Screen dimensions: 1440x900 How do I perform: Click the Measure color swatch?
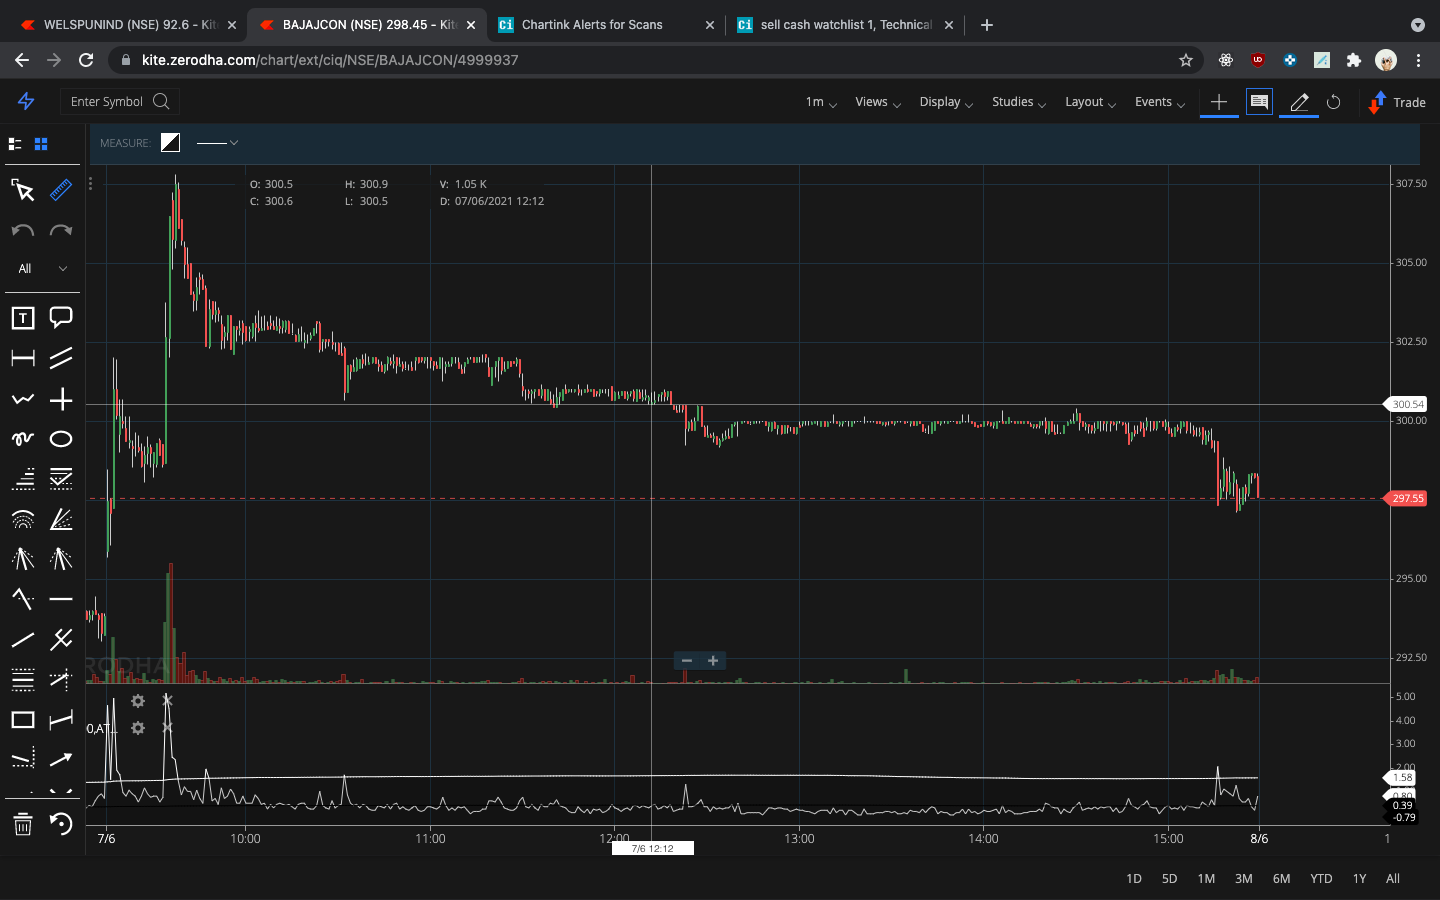pos(170,142)
